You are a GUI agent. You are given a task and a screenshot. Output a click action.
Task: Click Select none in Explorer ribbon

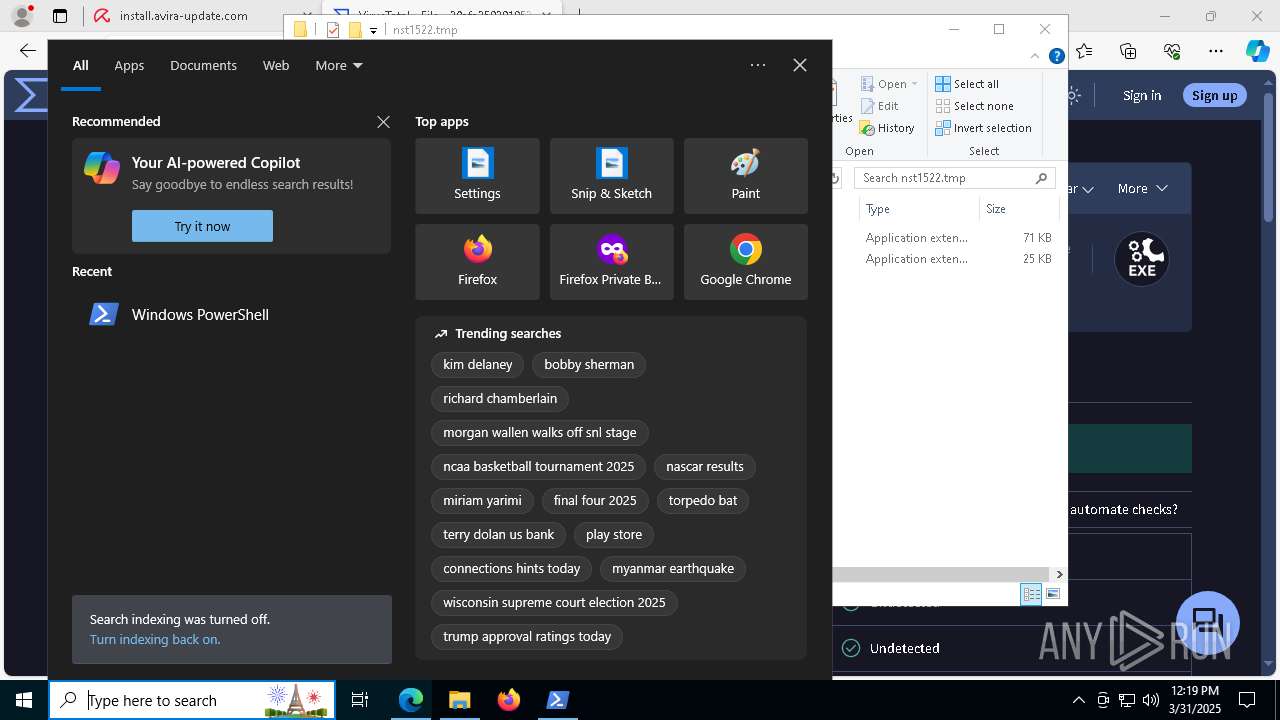[x=974, y=106]
